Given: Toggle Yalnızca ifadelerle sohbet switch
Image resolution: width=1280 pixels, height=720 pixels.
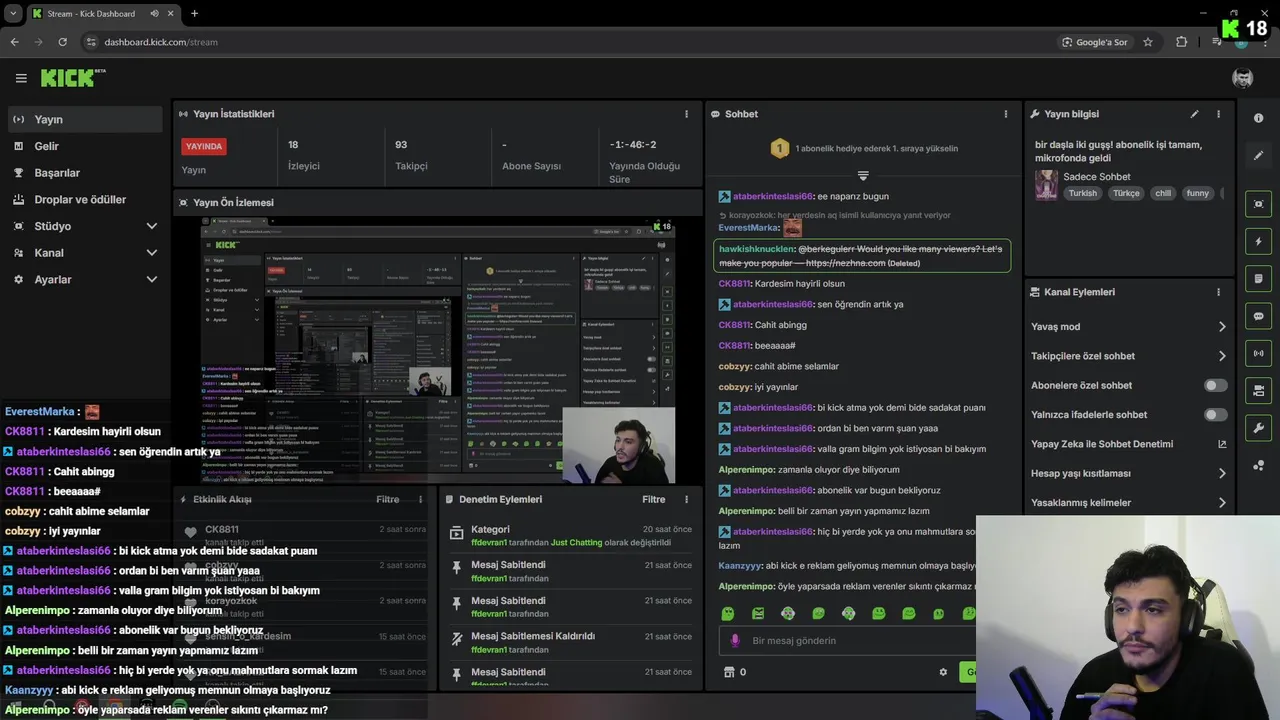Looking at the screenshot, I should click(1215, 415).
